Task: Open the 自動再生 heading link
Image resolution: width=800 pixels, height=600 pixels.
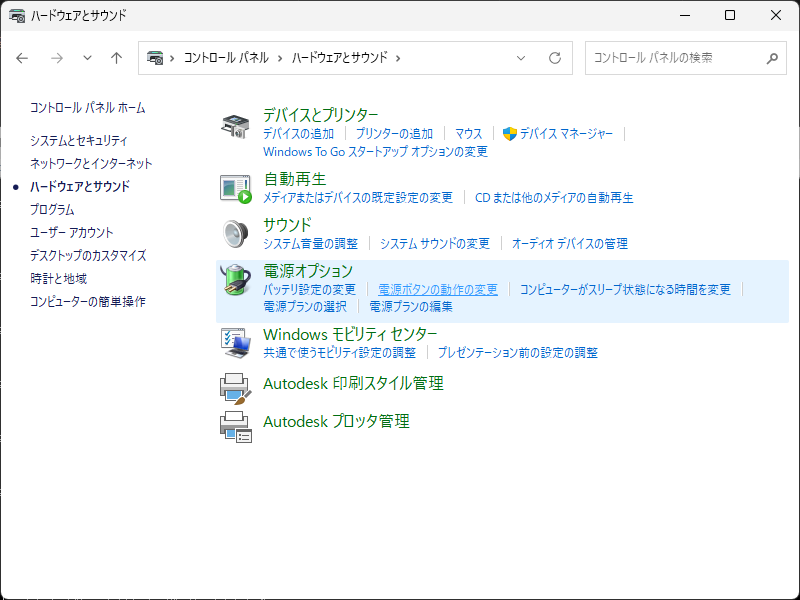Action: coord(295,179)
